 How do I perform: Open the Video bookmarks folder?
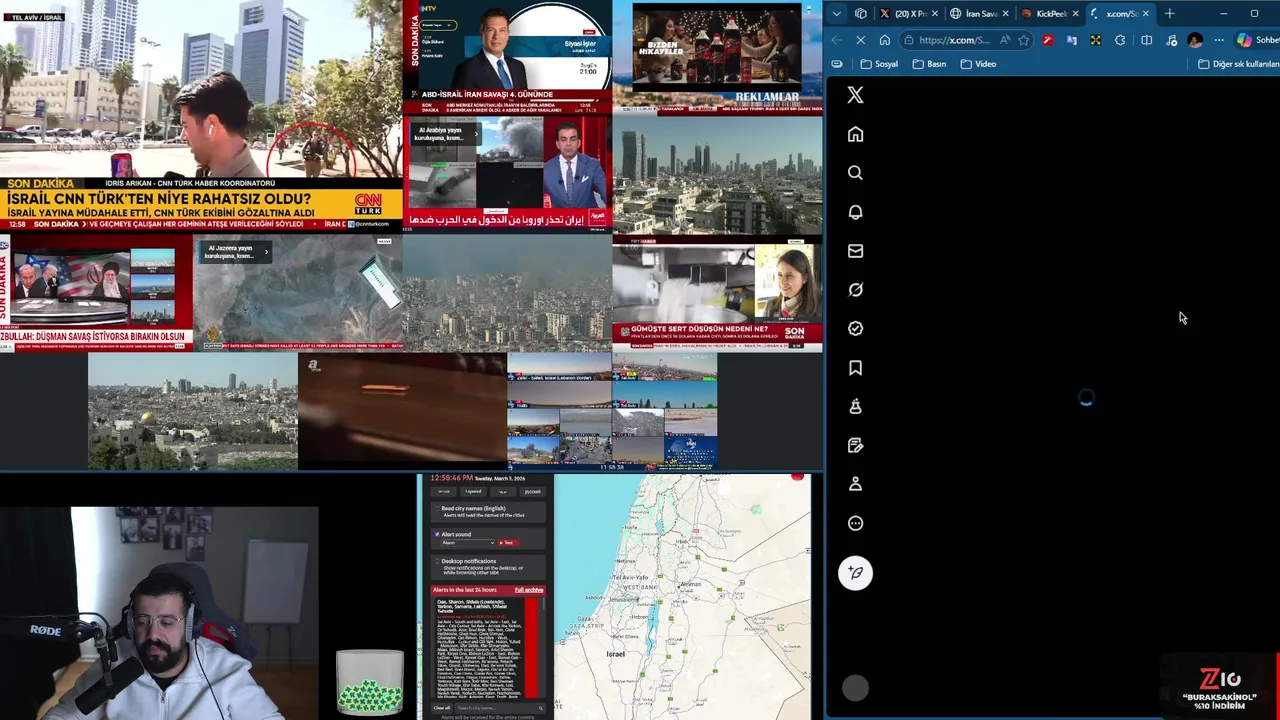pyautogui.click(x=978, y=64)
